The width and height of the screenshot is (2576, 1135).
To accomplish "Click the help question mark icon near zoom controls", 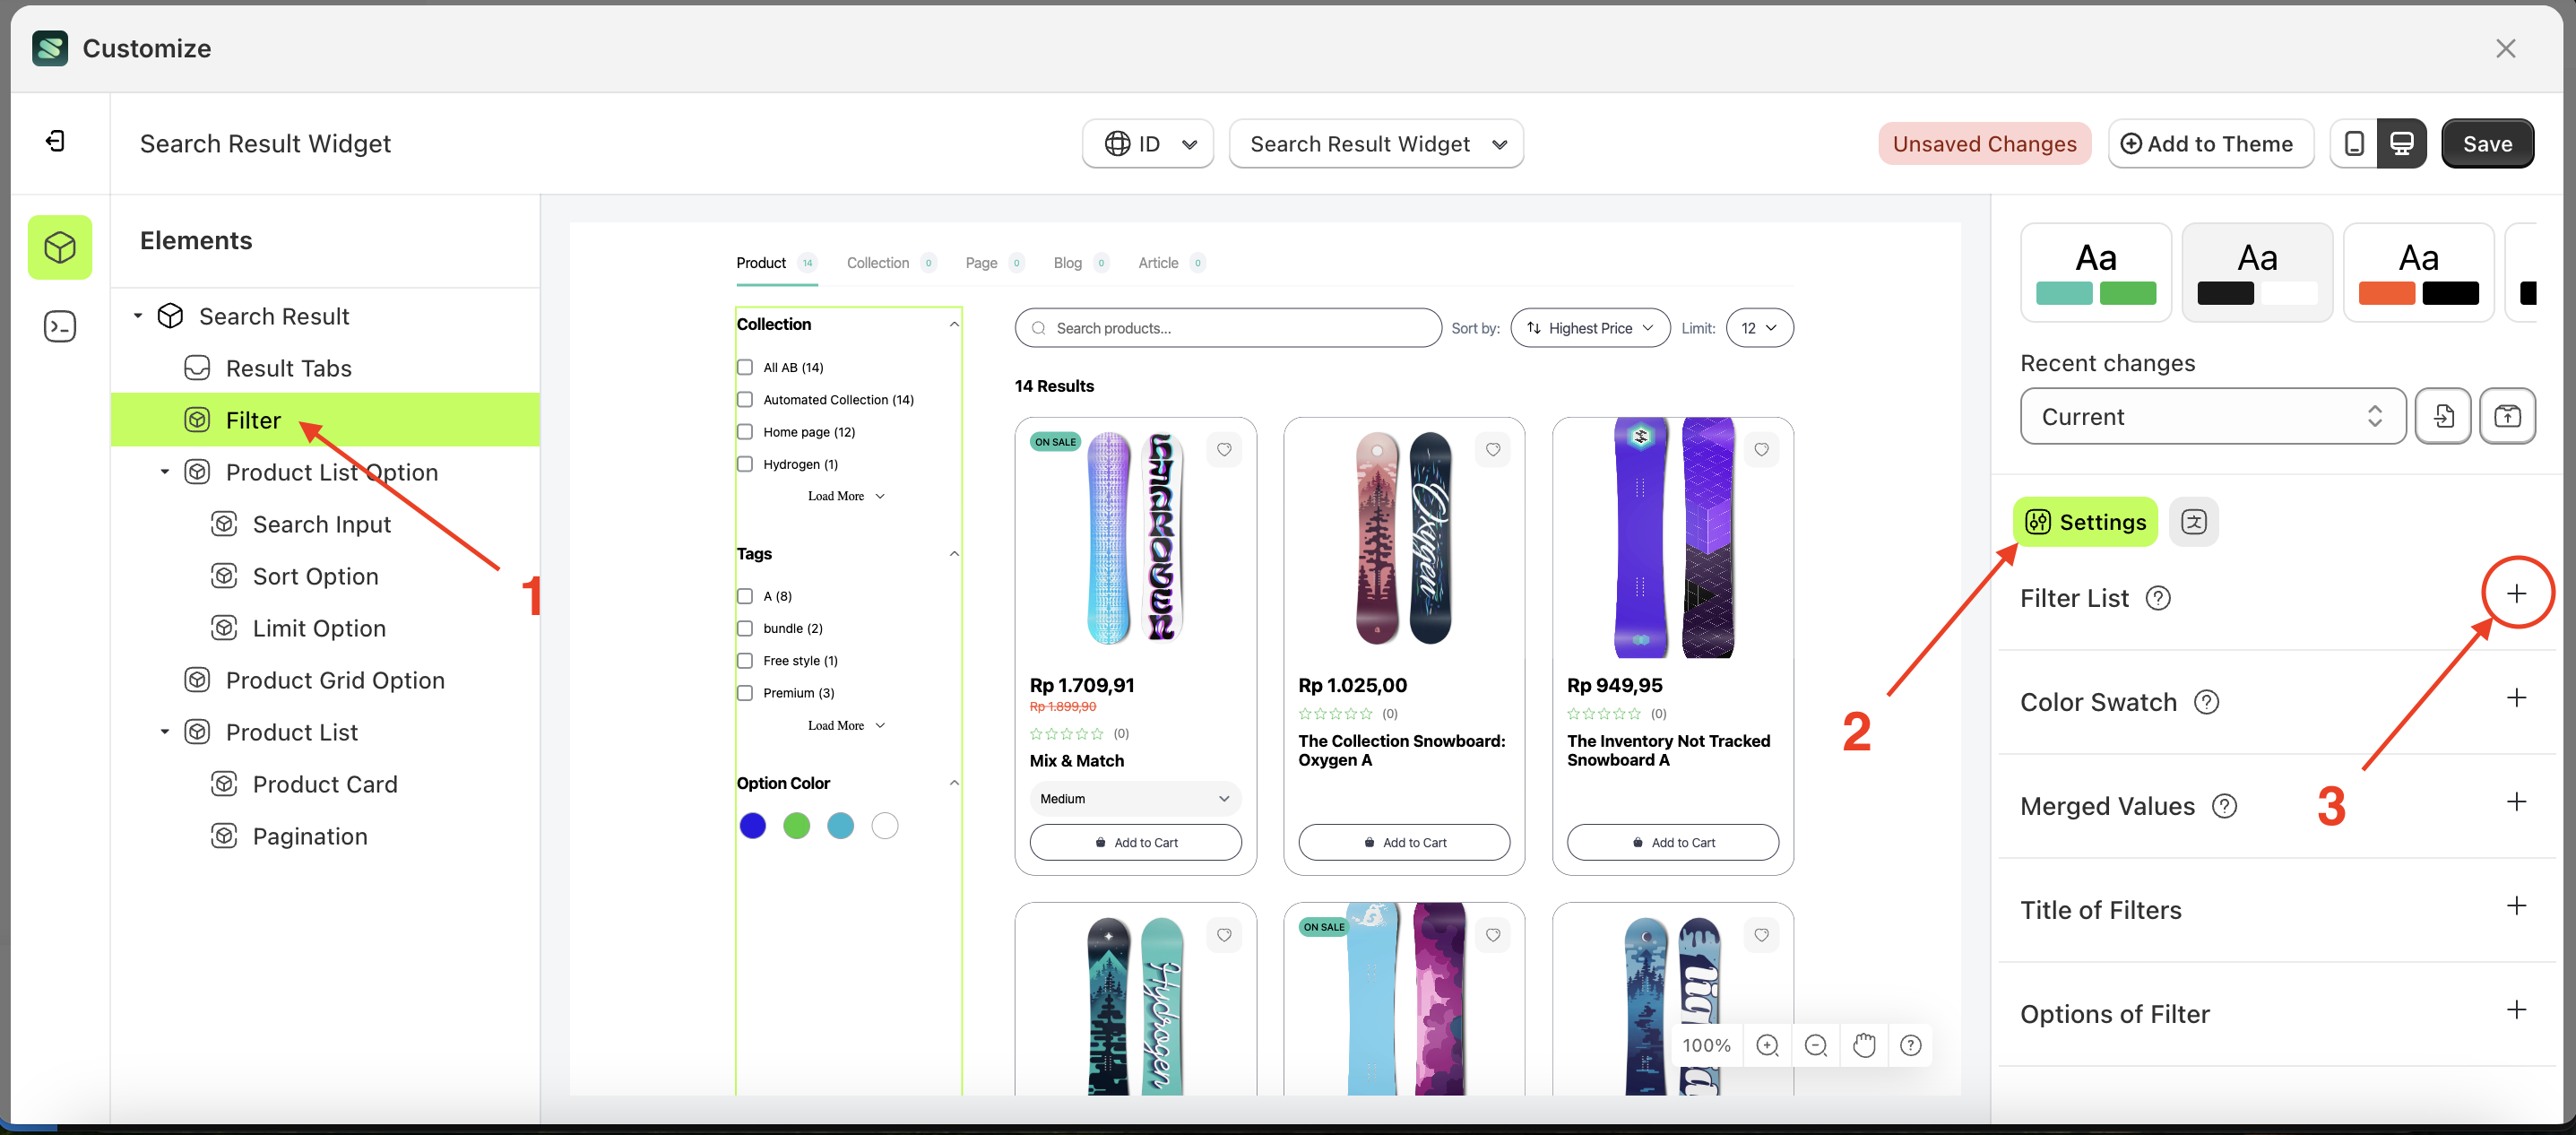I will pos(1911,1045).
